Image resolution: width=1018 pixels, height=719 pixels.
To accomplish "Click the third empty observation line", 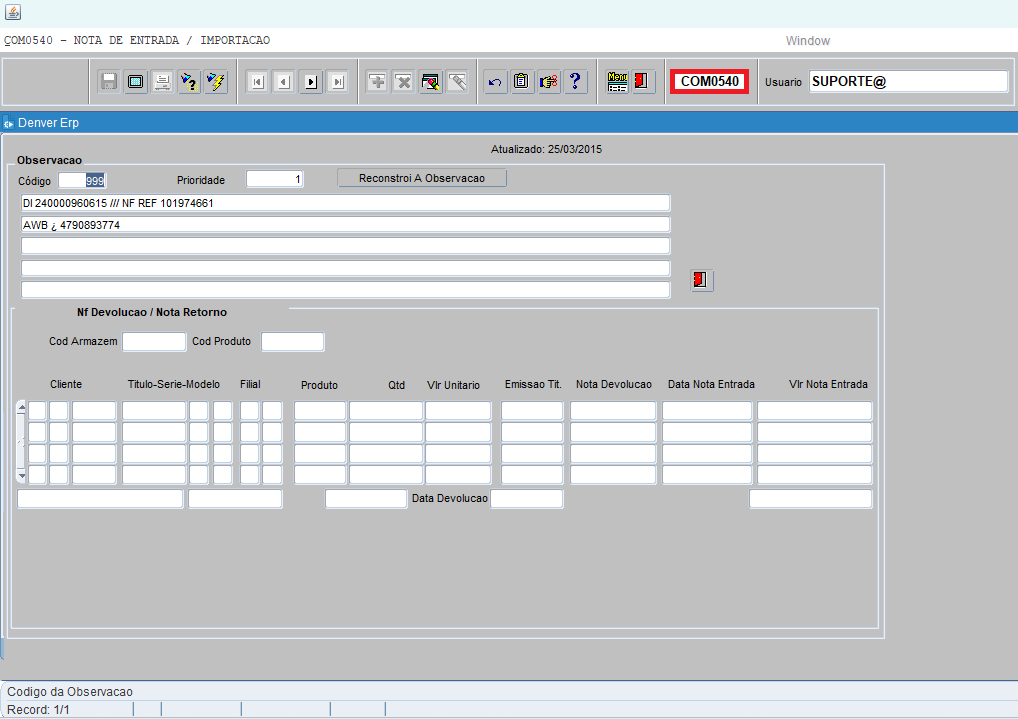I will point(345,246).
